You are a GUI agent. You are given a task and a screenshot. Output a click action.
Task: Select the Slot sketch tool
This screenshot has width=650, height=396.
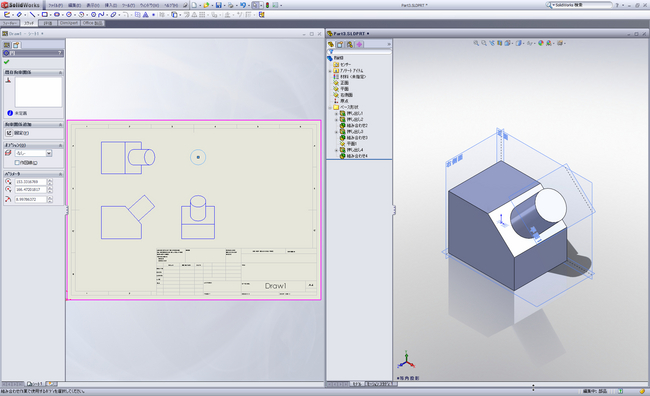[x=57, y=15]
